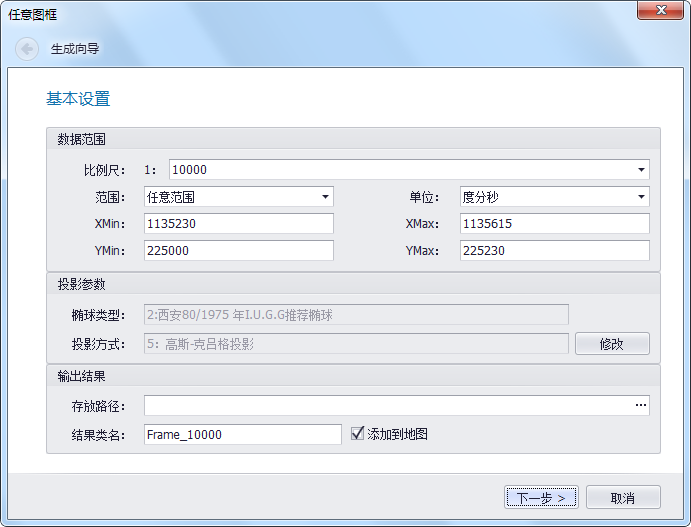Cancel the wizard with 取消
The height and width of the screenshot is (527, 691).
pyautogui.click(x=622, y=497)
